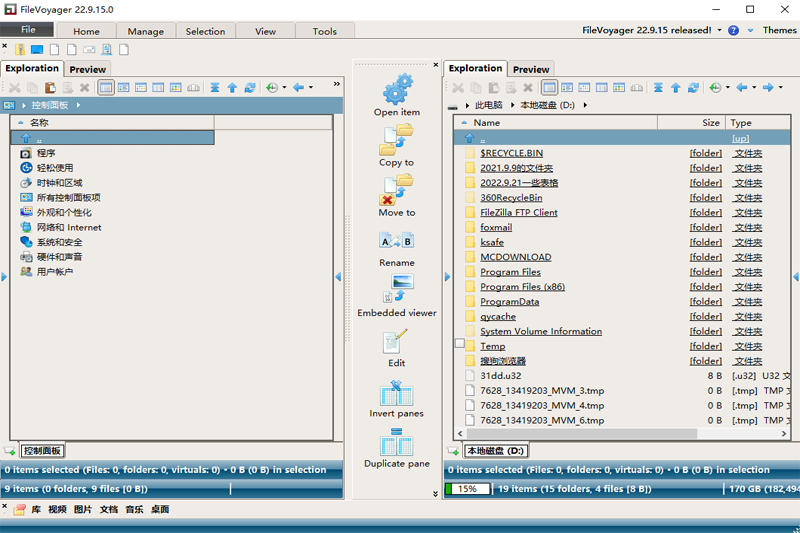Viewport: 800px width, 533px height.
Task: Open the Embedded viewer tool
Action: tap(397, 288)
